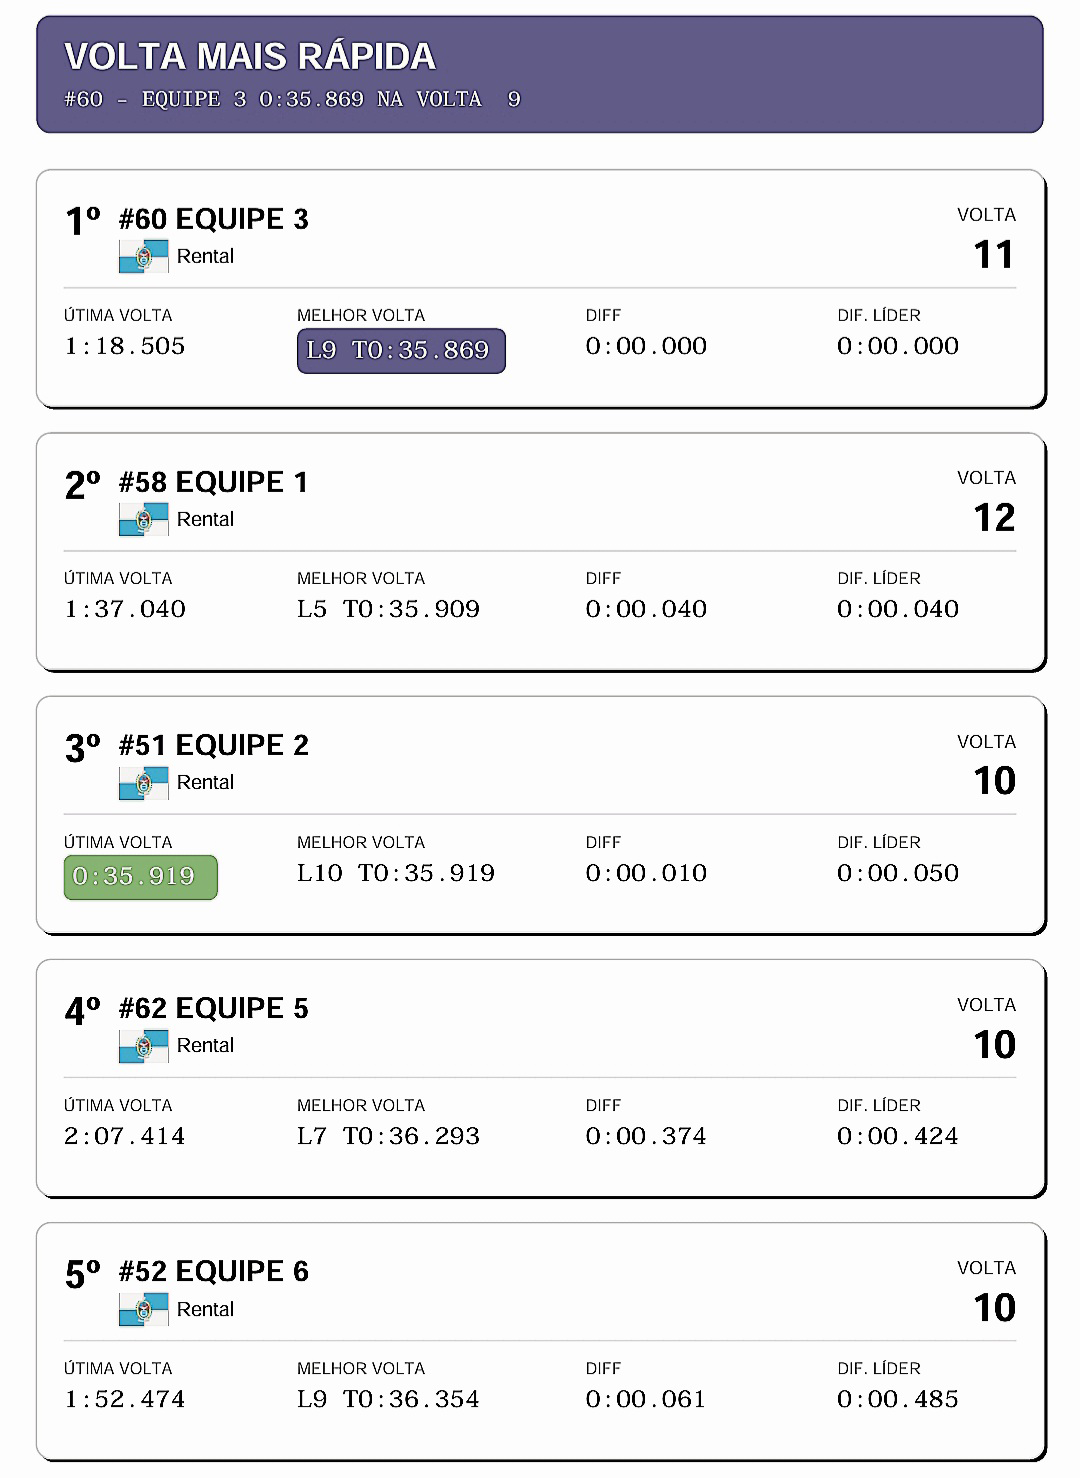
Task: Click the fastest lap summary text for #60
Action: point(292,99)
